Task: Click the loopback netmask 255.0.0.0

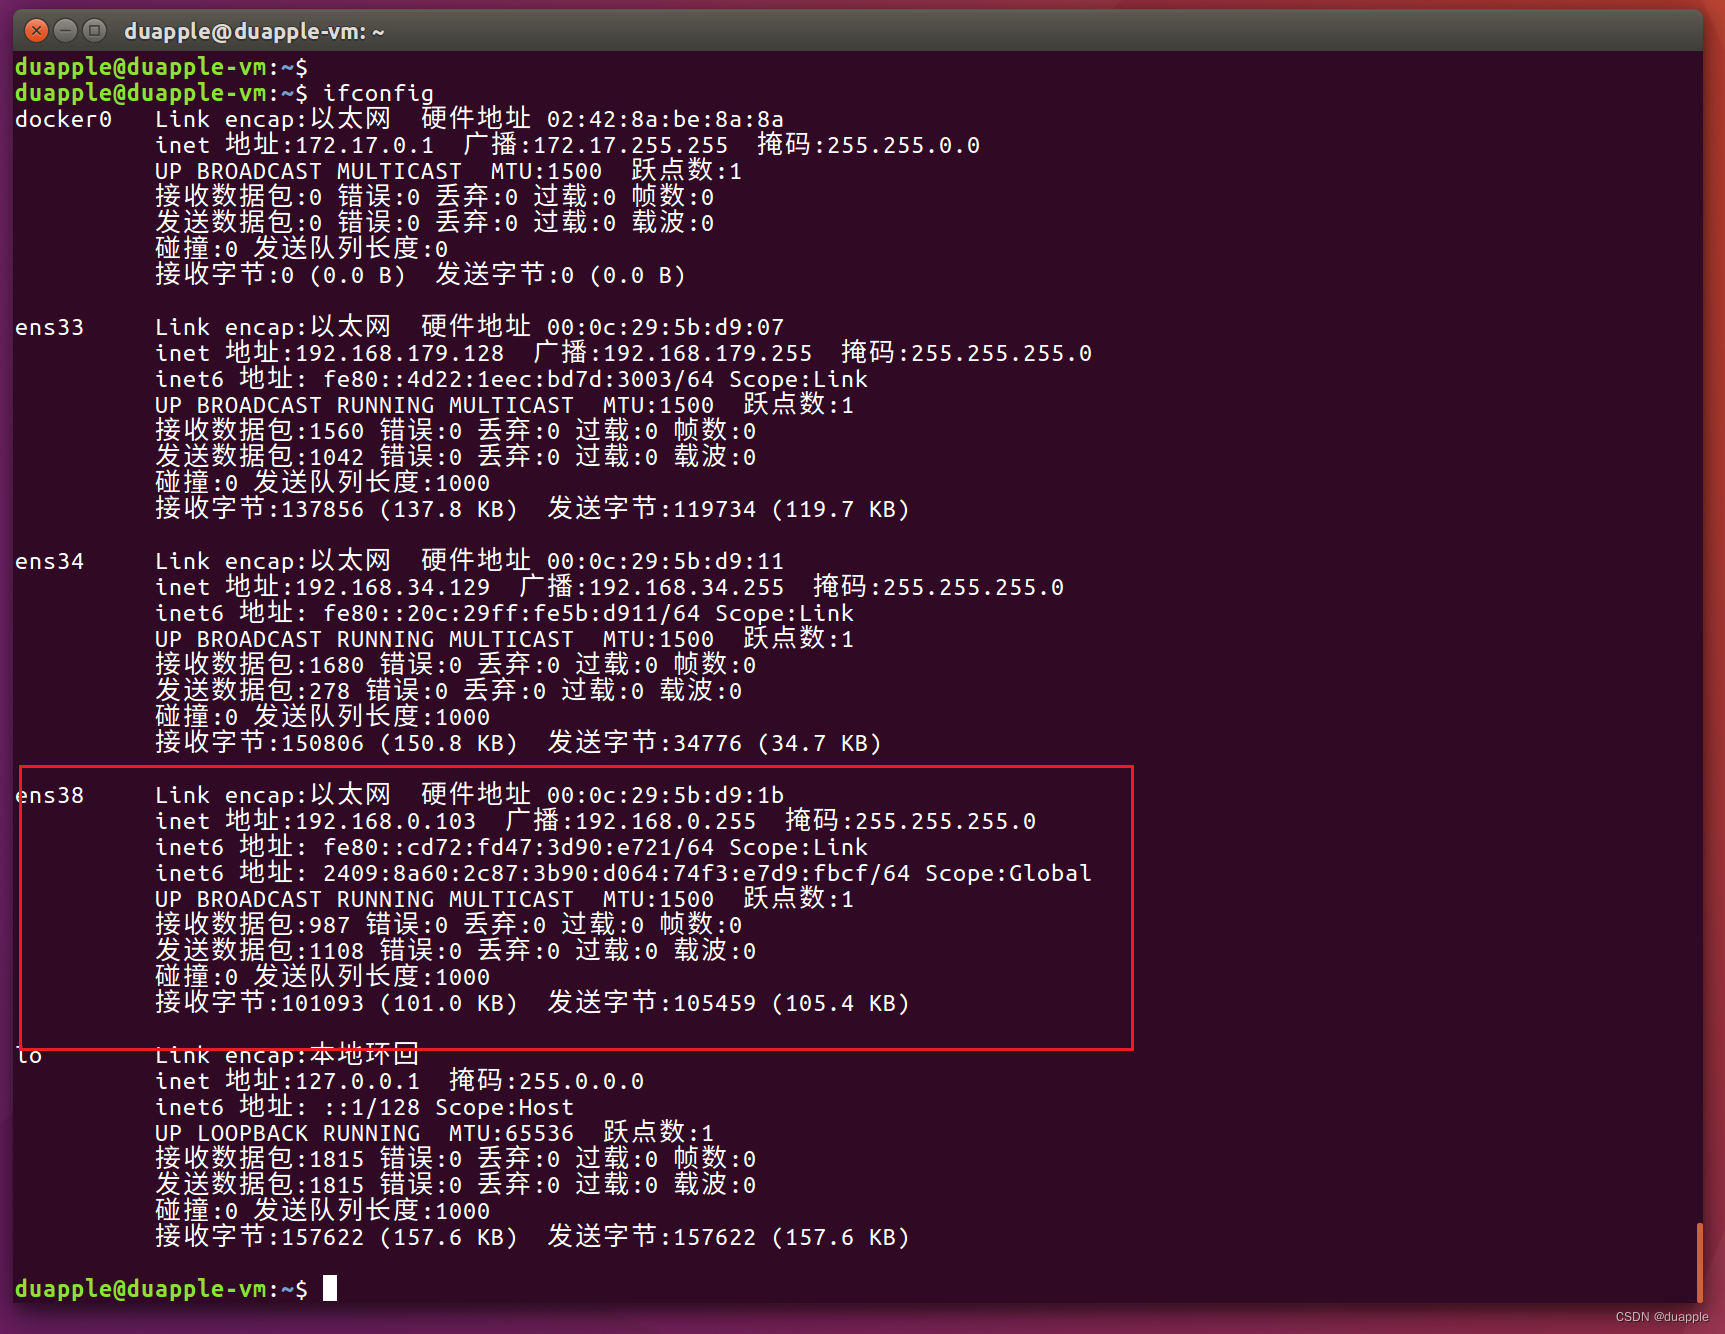Action: pos(581,1081)
